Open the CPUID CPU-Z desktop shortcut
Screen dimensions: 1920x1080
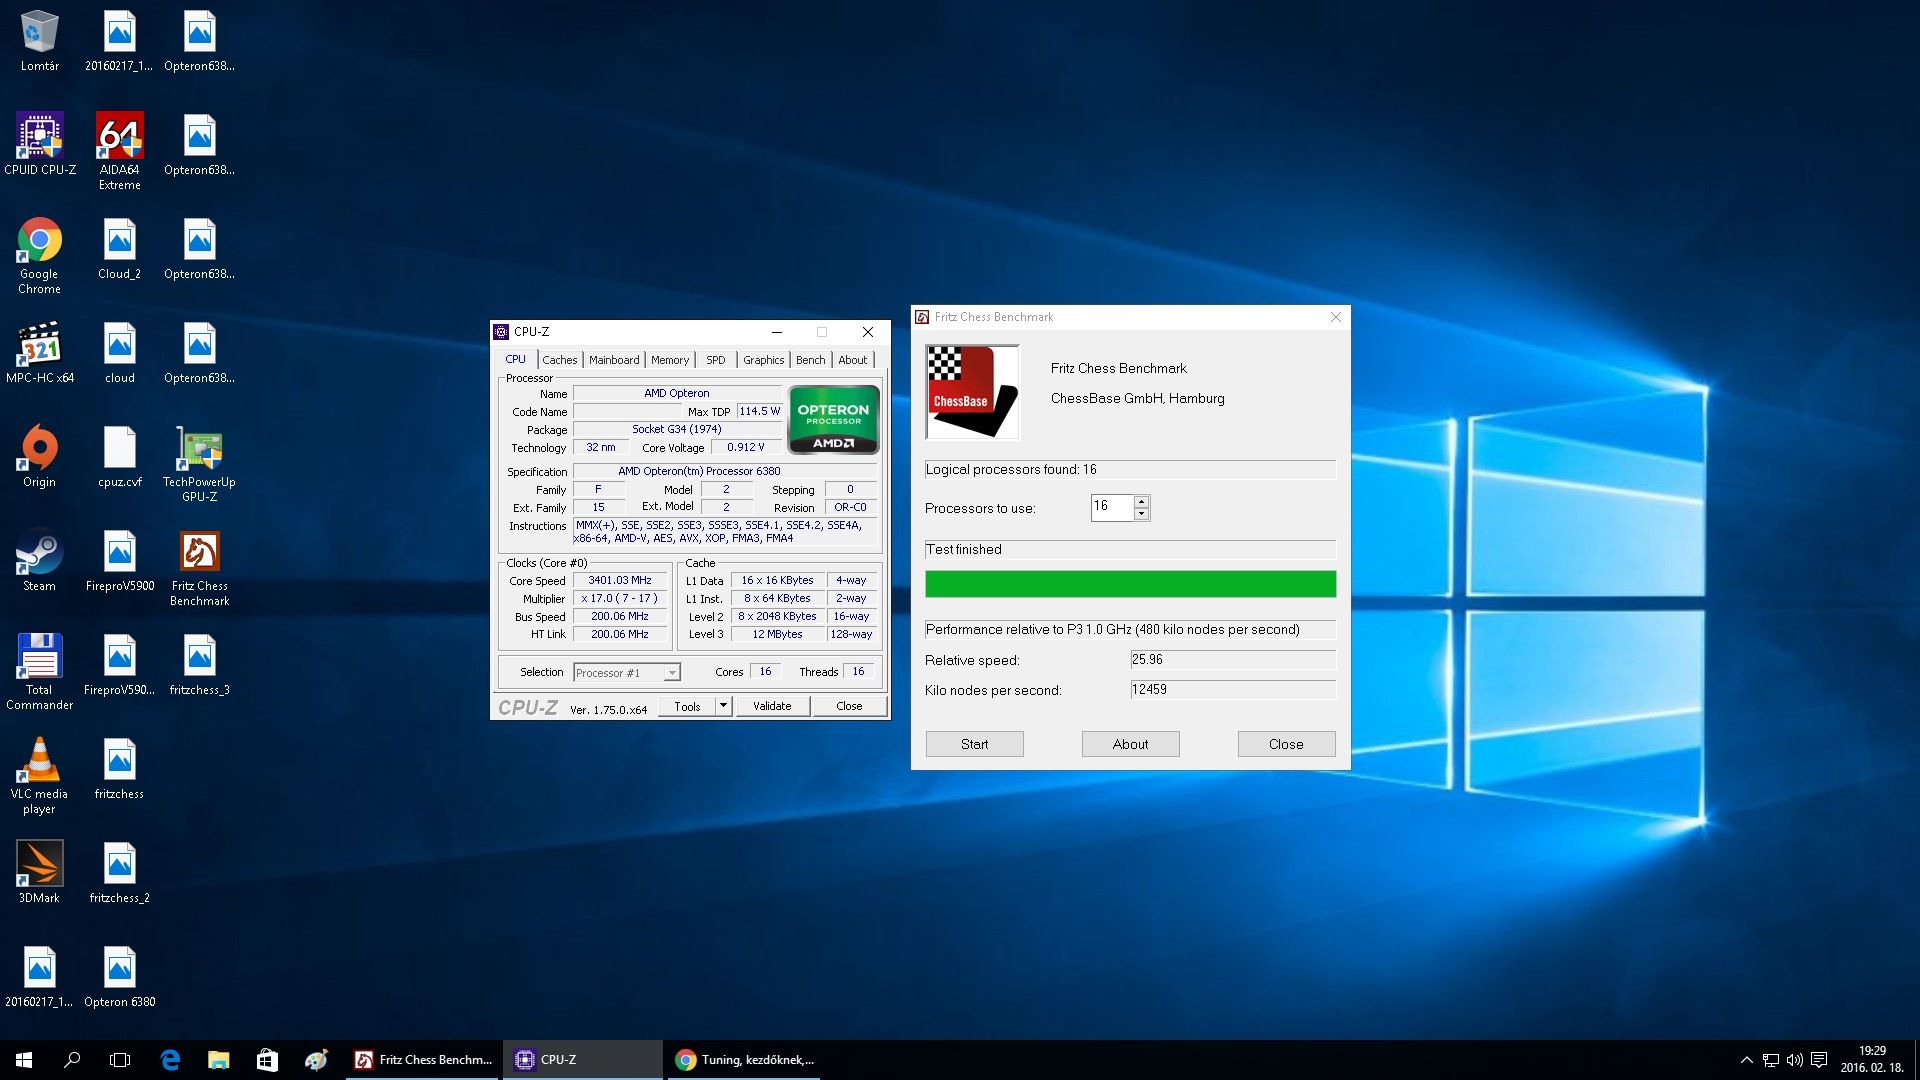(40, 144)
